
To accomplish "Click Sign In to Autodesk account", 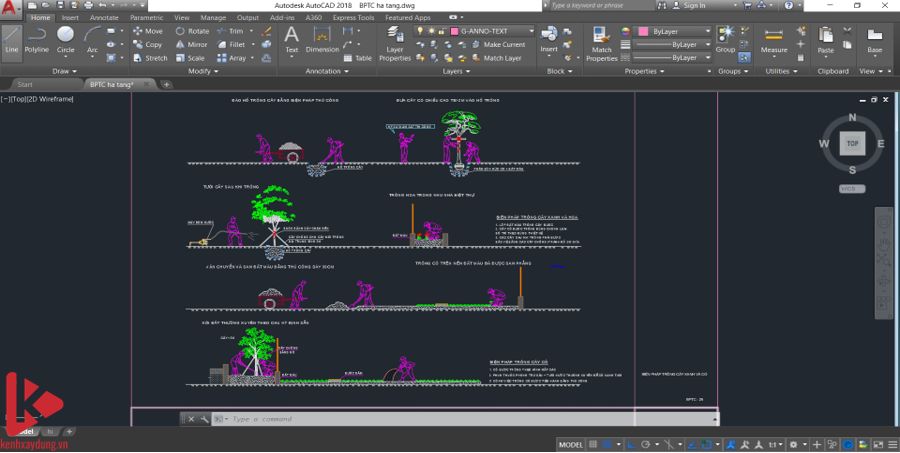I will (x=693, y=5).
